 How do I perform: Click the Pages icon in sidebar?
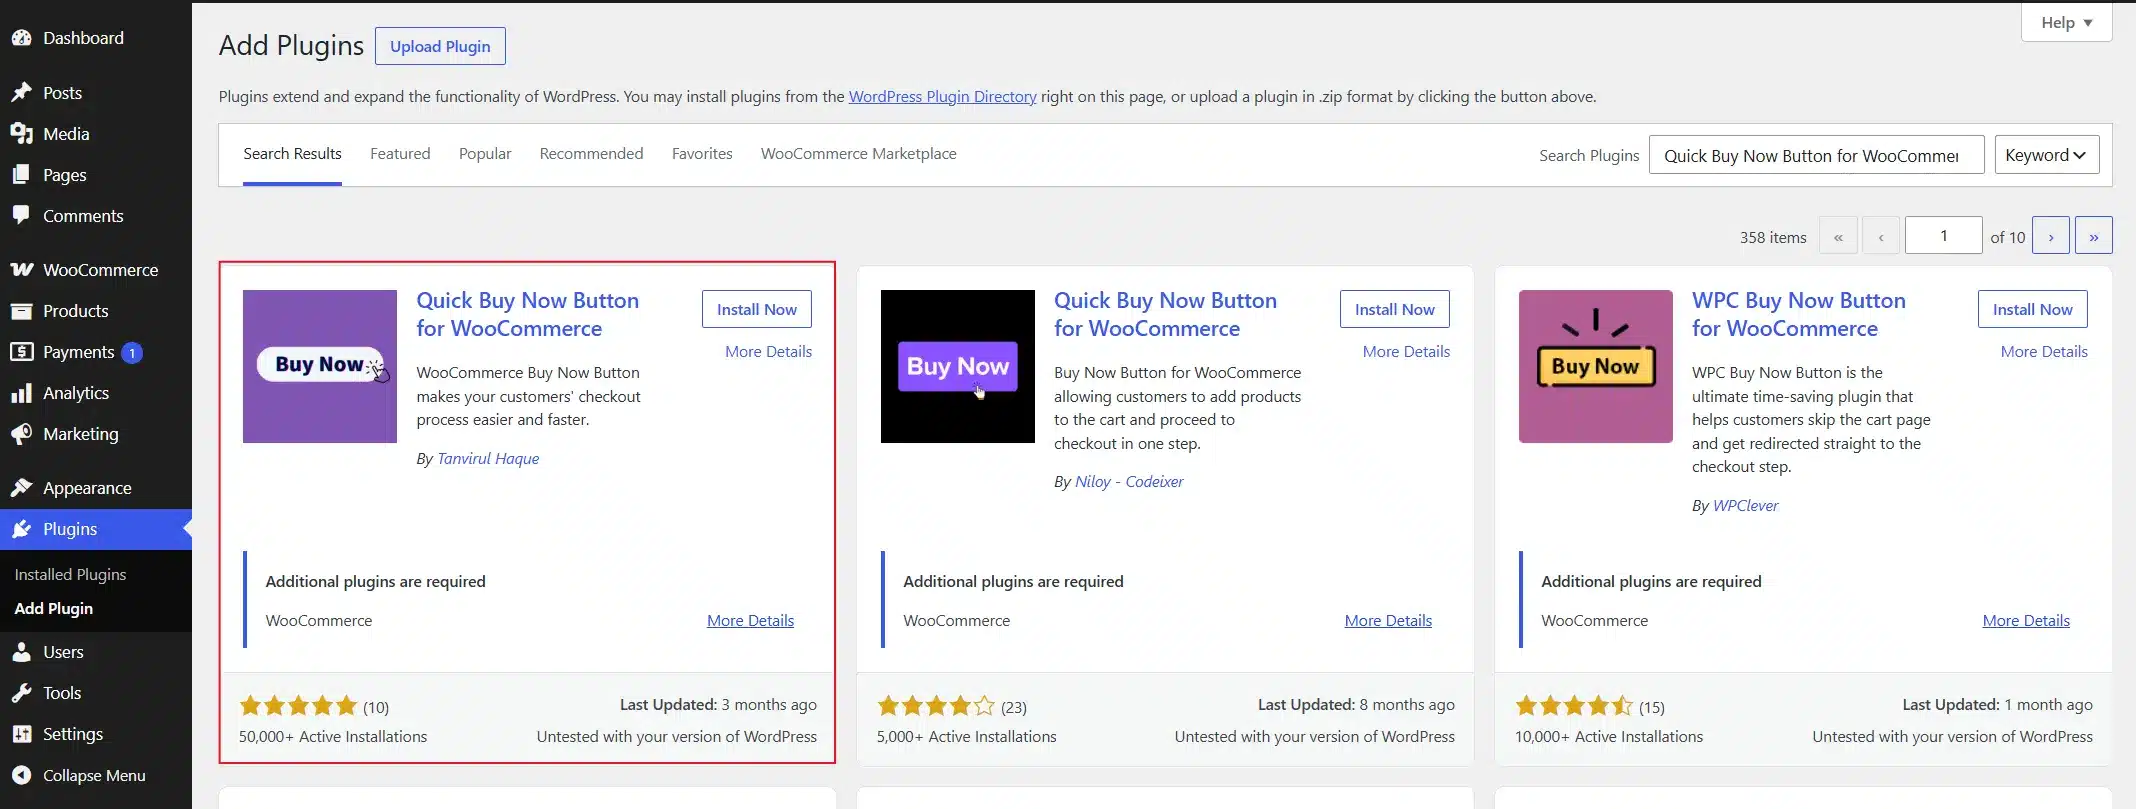pyautogui.click(x=22, y=175)
